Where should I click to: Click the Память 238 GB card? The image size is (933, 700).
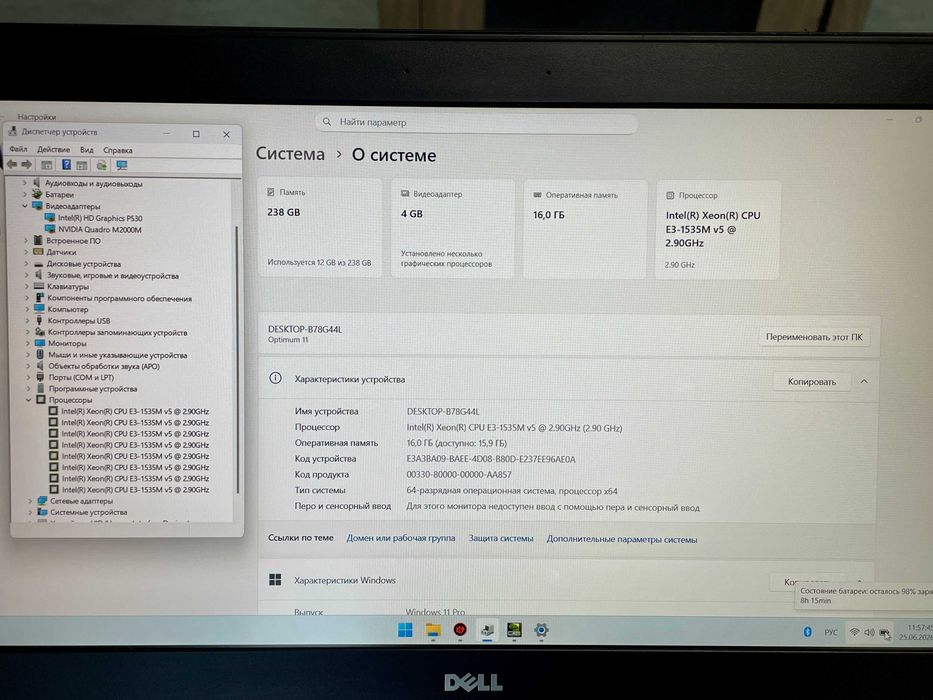(x=320, y=228)
